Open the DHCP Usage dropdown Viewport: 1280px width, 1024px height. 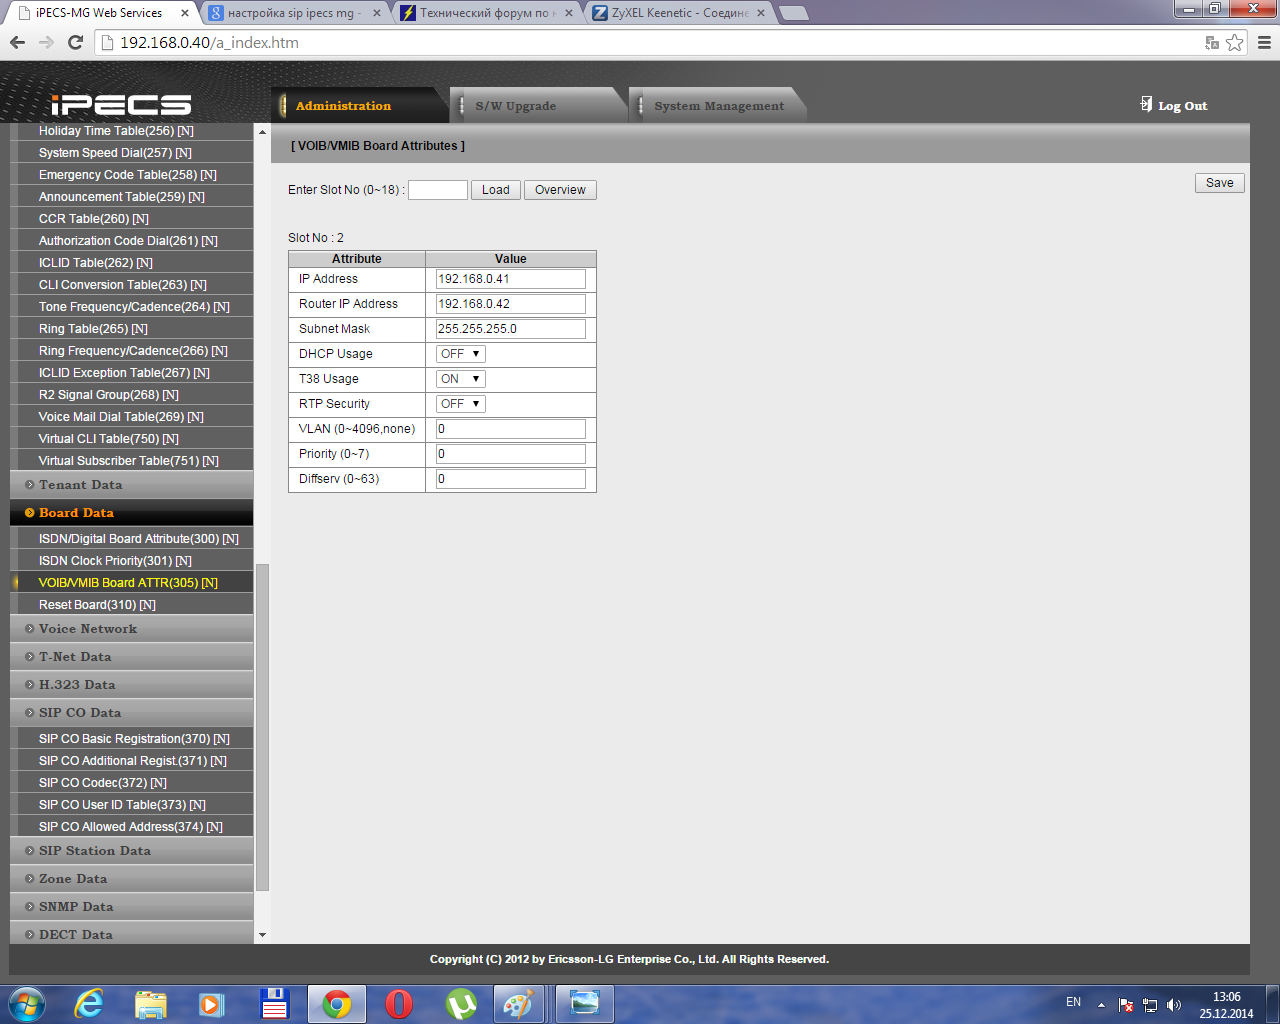pos(461,354)
